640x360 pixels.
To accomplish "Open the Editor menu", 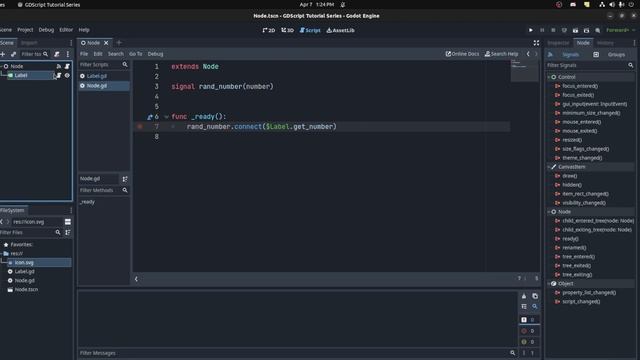I will 66,30.
